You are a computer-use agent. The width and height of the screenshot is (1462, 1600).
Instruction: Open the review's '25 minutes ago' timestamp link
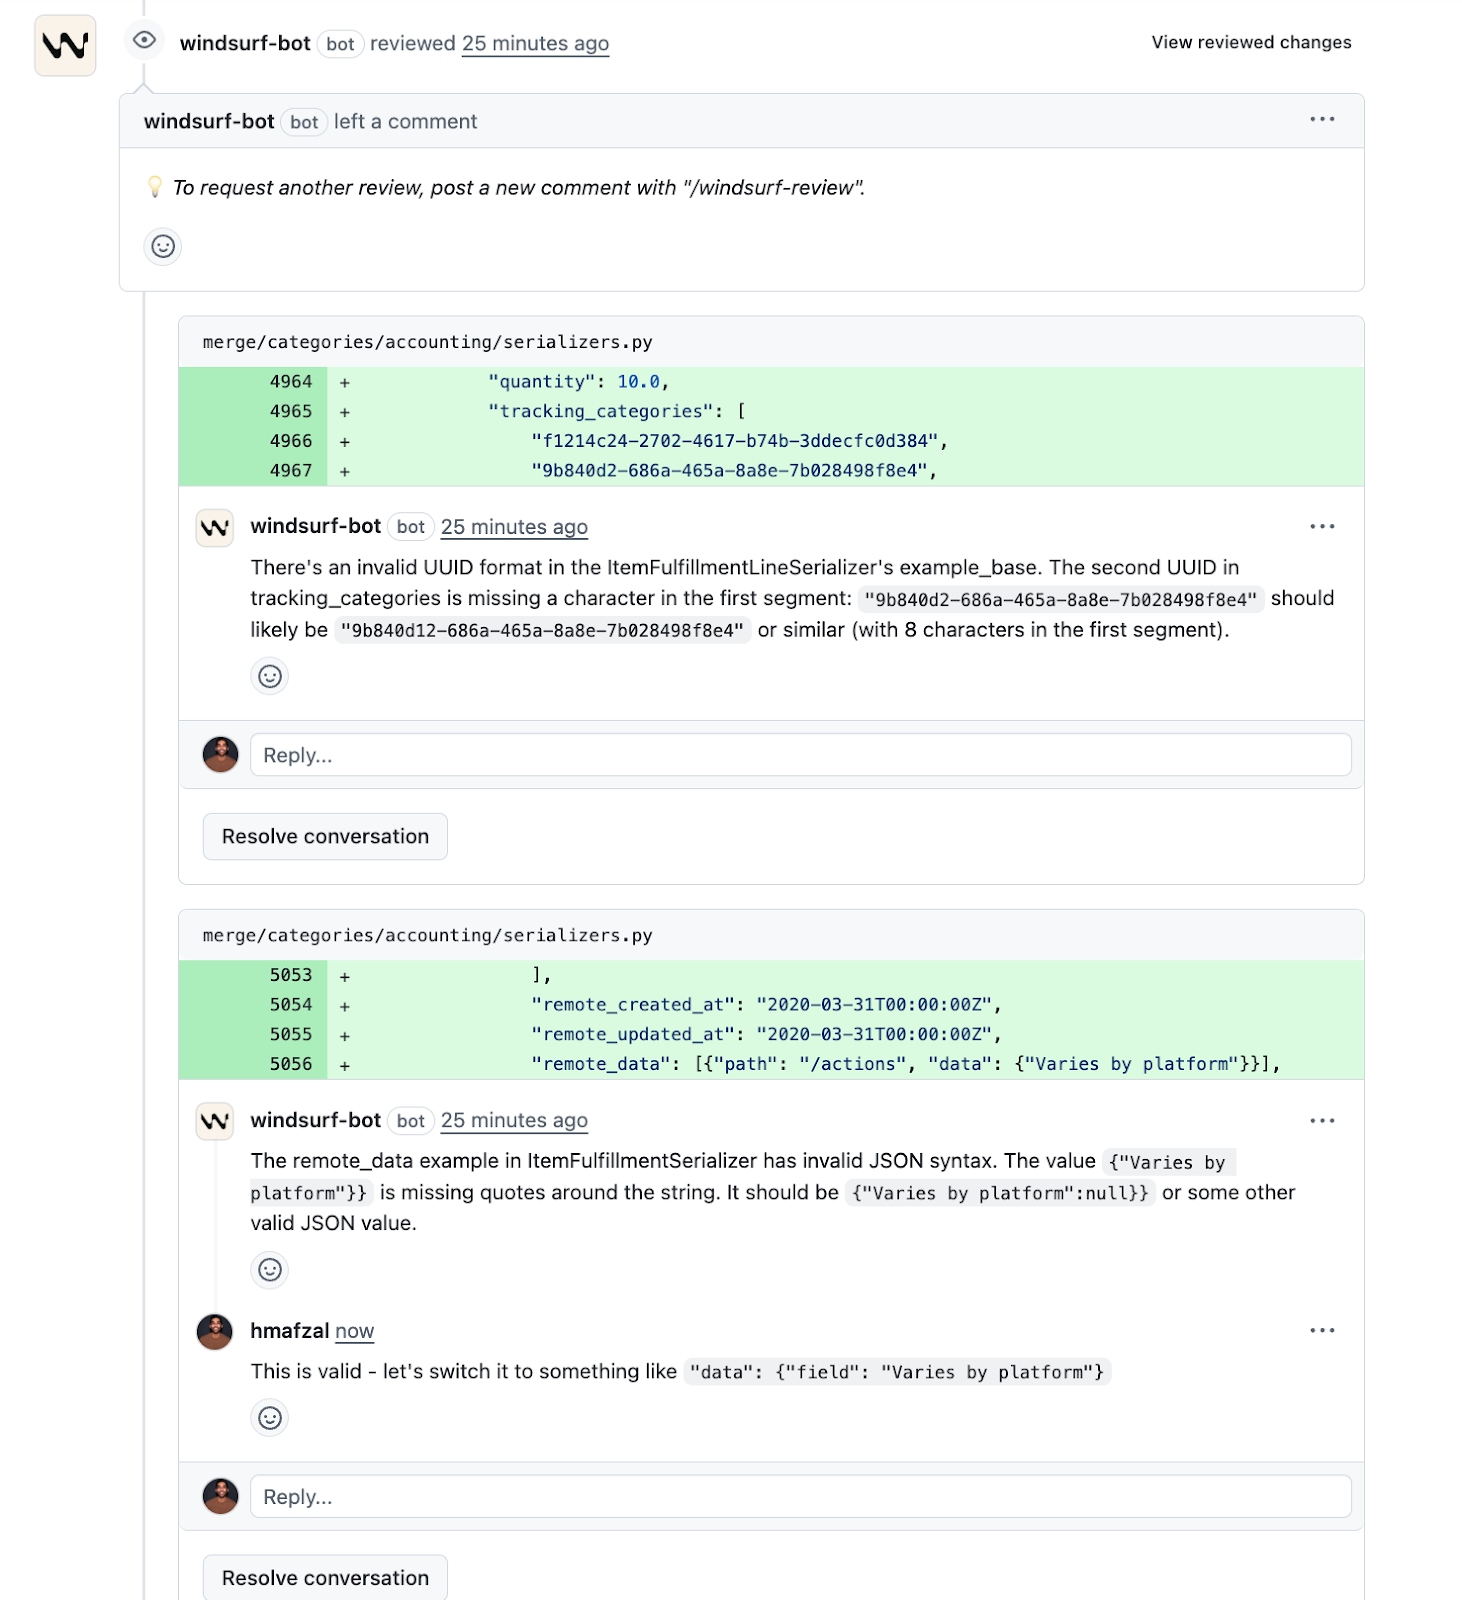point(535,43)
